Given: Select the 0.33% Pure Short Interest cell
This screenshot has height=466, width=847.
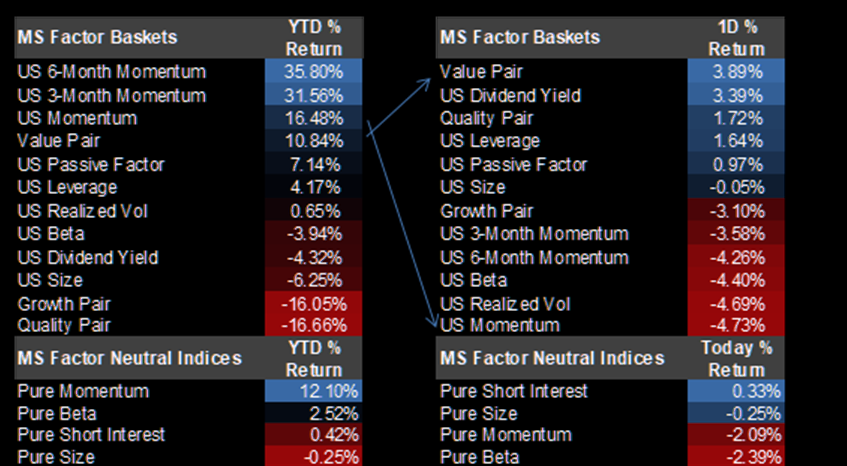Looking at the screenshot, I should [x=736, y=391].
